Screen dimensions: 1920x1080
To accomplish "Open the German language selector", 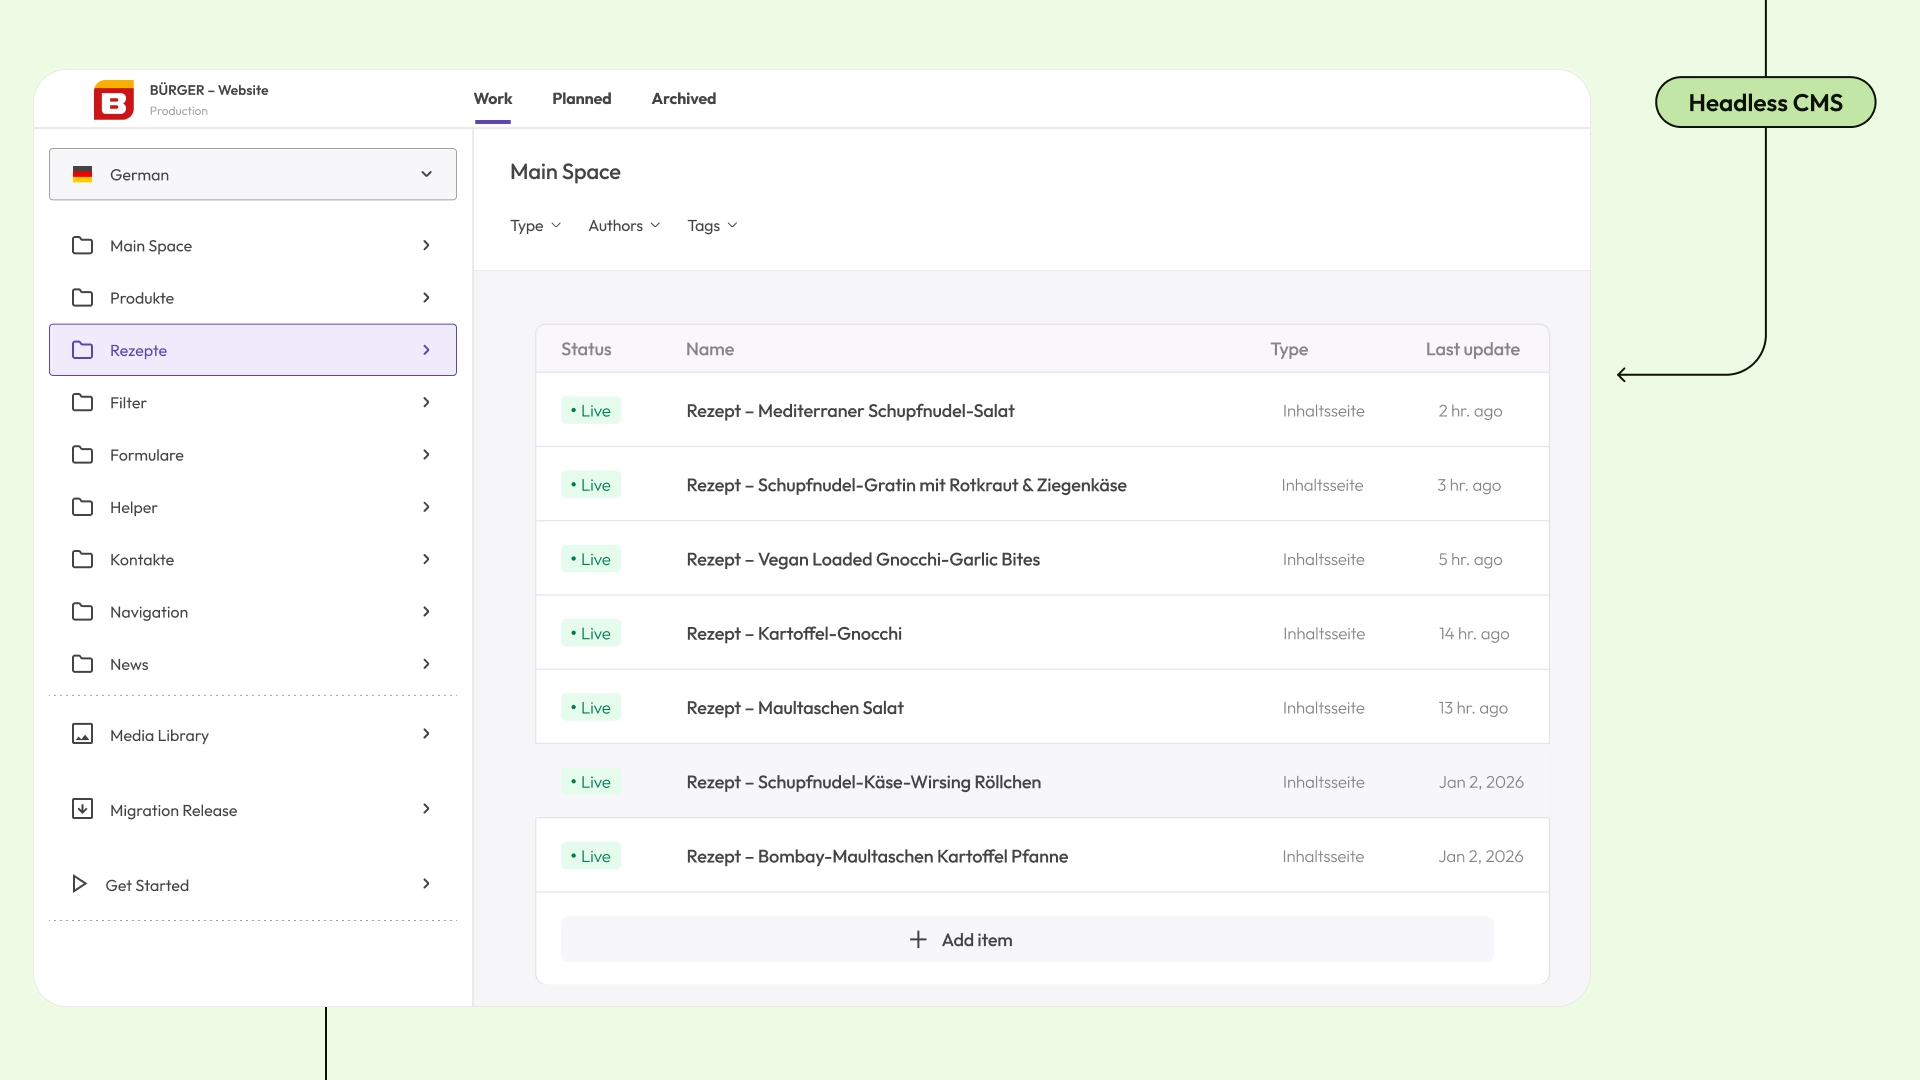I will pyautogui.click(x=252, y=173).
